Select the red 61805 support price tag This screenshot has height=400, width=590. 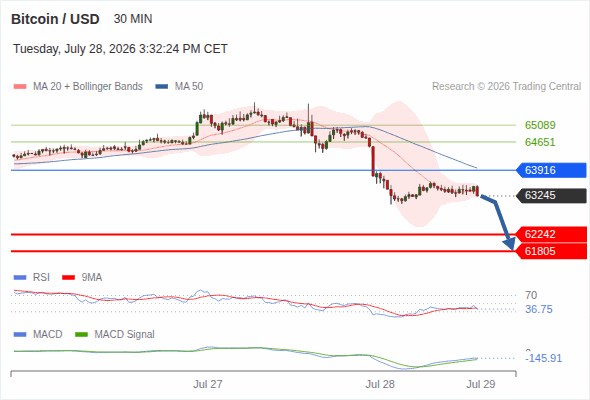tap(551, 251)
